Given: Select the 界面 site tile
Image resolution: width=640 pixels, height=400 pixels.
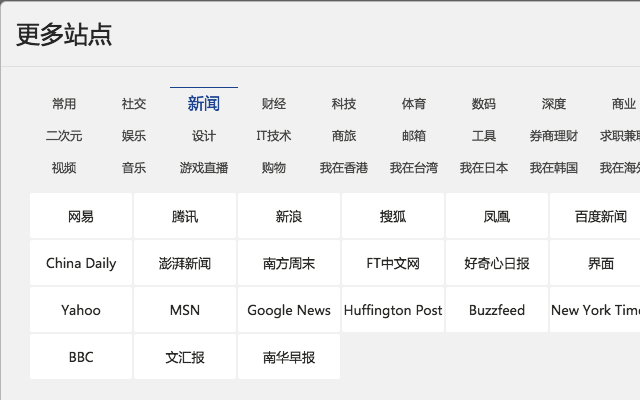Looking at the screenshot, I should point(595,263).
